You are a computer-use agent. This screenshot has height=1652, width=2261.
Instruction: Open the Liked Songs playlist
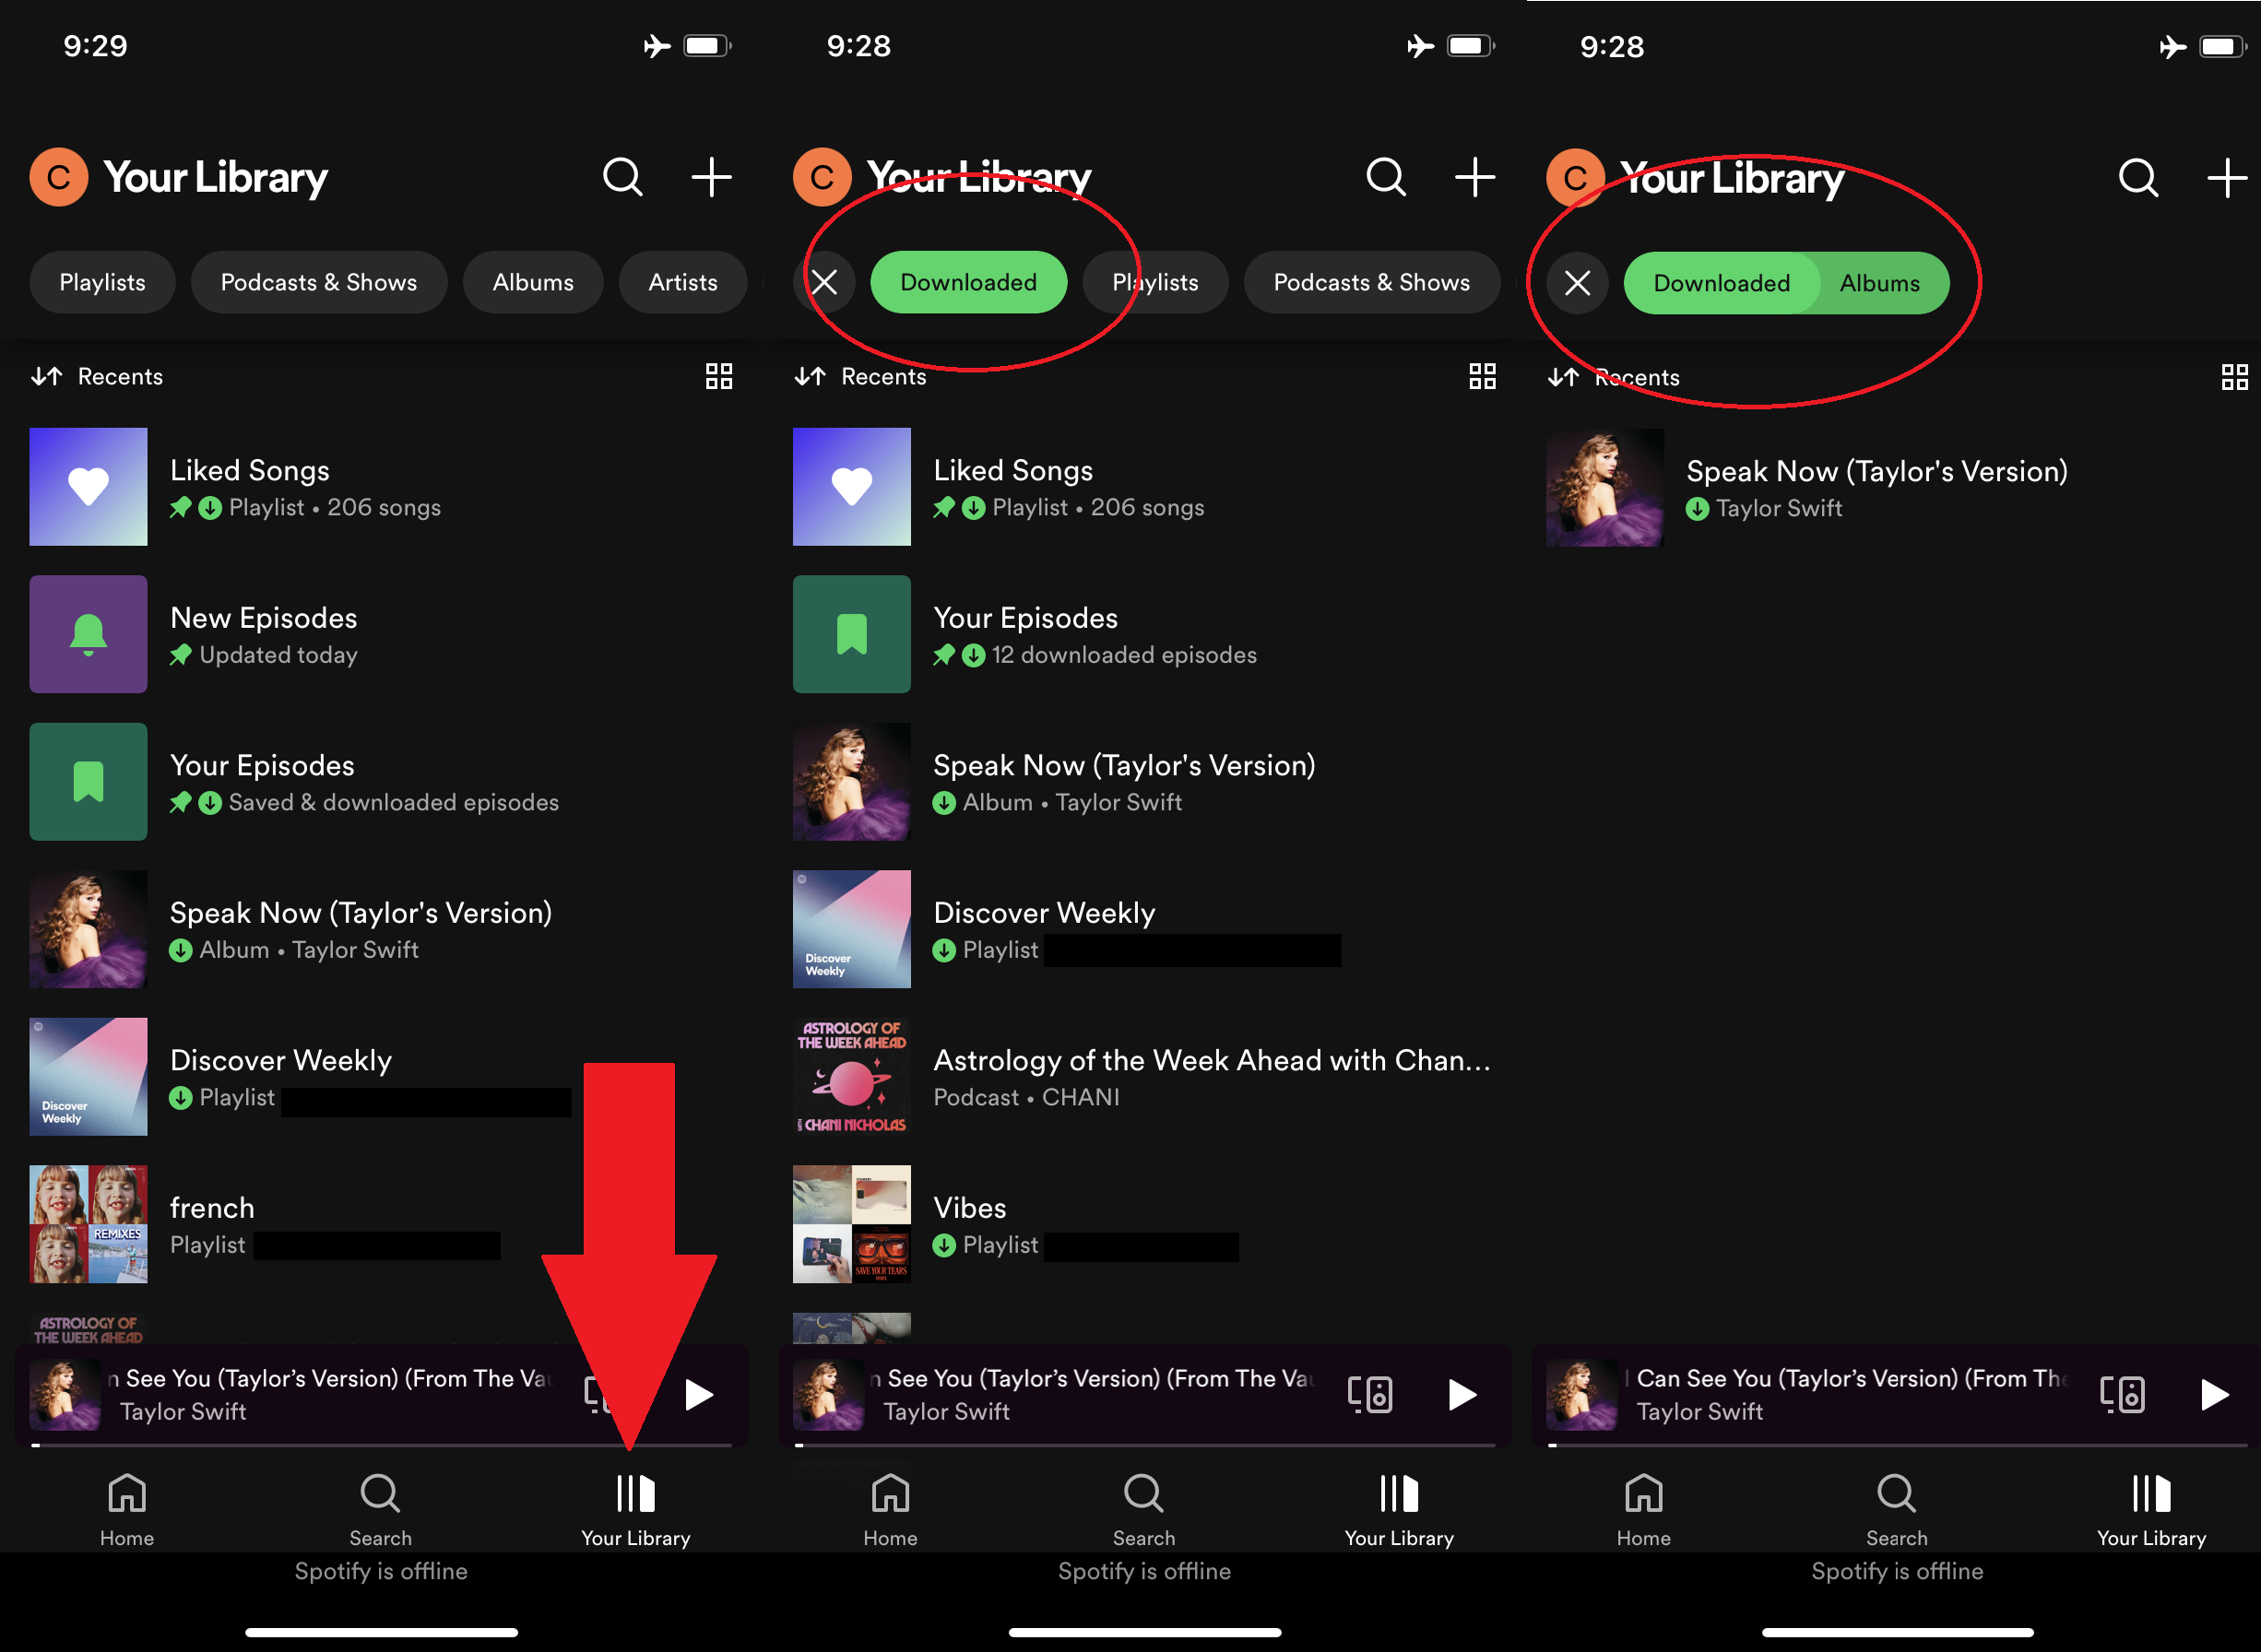coord(250,487)
